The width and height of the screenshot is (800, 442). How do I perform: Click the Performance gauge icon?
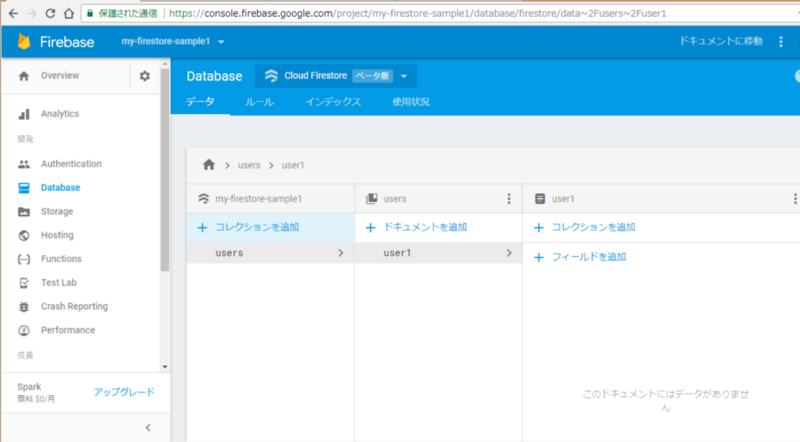(23, 330)
